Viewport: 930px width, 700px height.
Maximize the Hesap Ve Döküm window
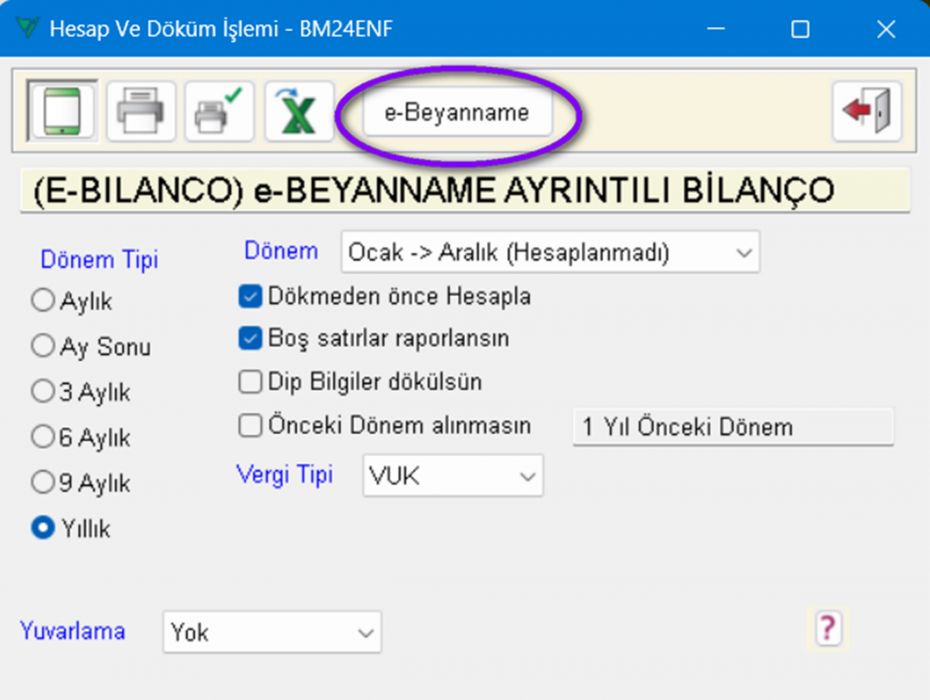point(800,28)
